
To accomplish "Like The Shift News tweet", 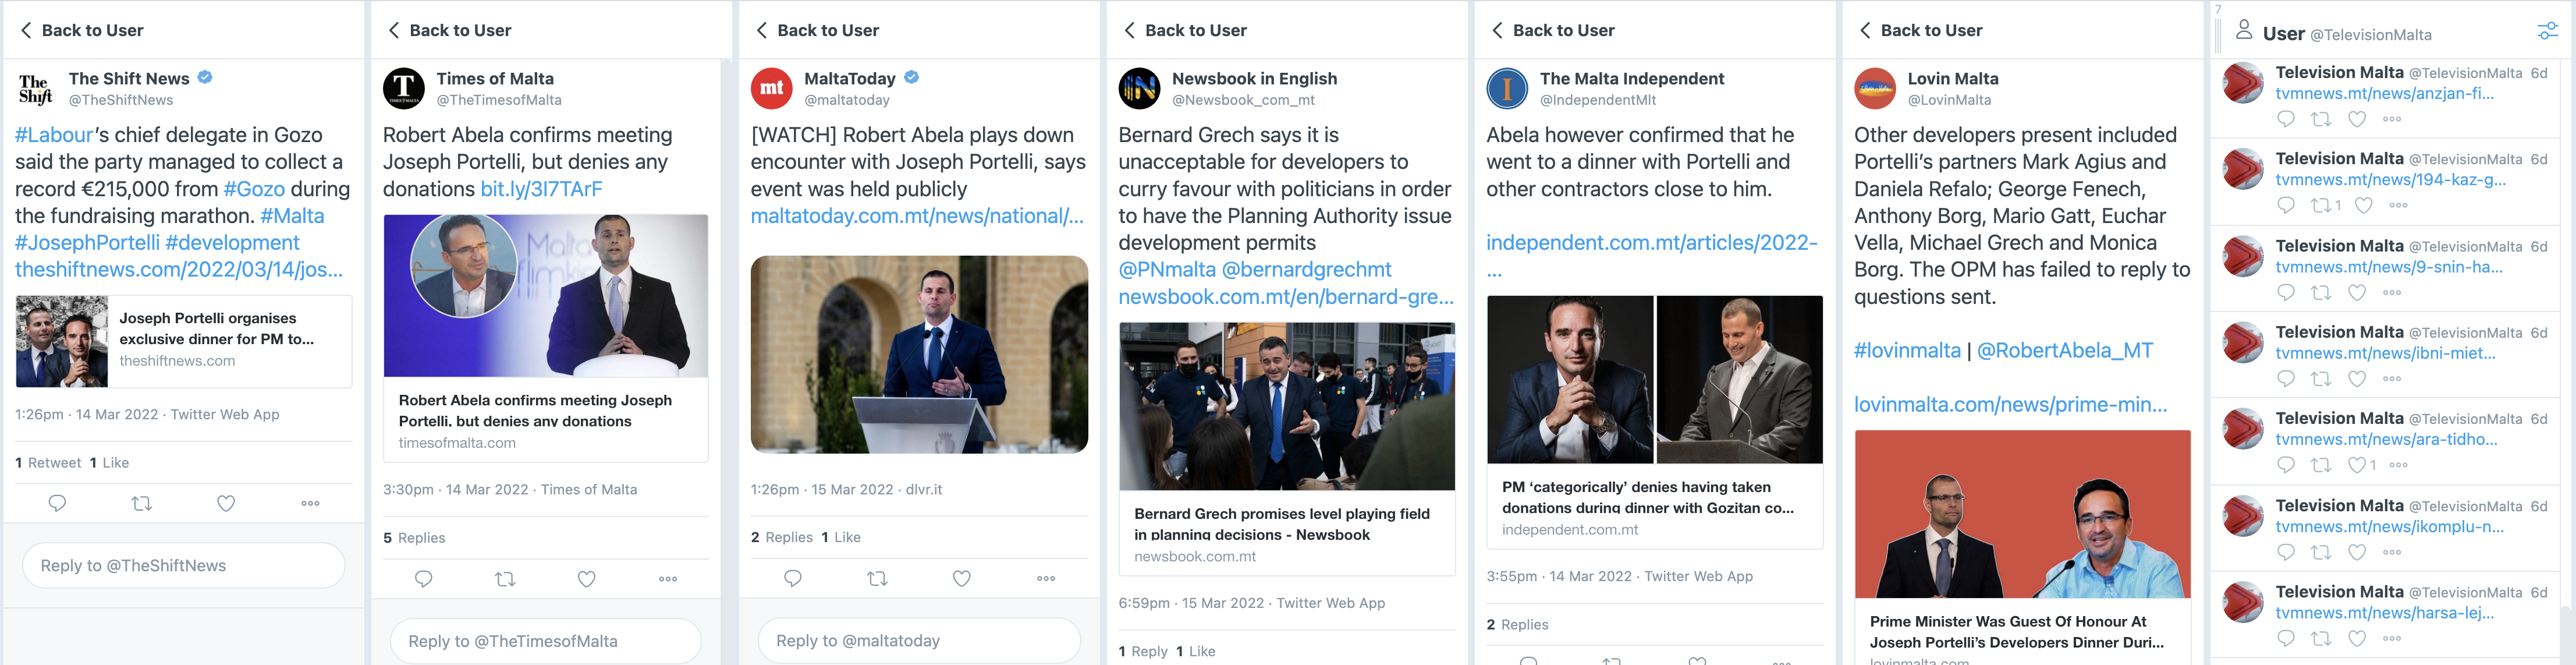I will pyautogui.click(x=226, y=503).
